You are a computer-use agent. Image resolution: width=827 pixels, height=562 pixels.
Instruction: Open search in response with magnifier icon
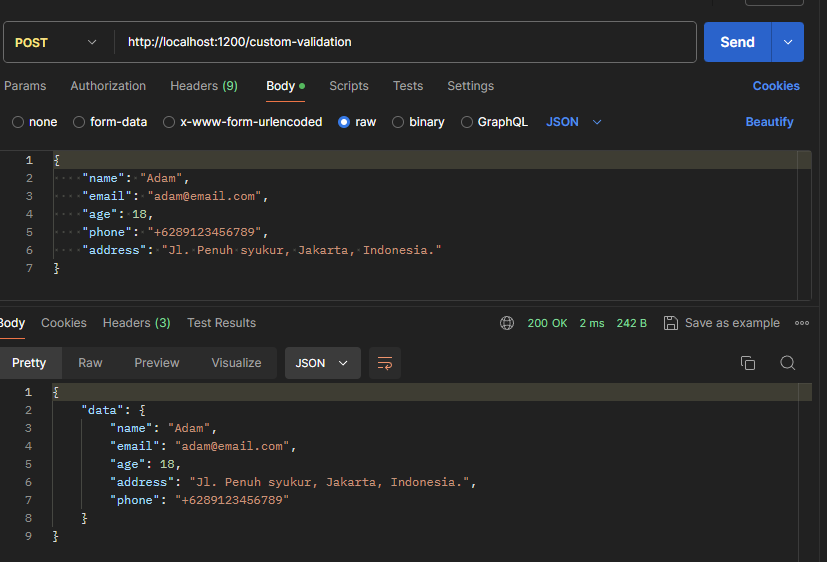[x=787, y=363]
